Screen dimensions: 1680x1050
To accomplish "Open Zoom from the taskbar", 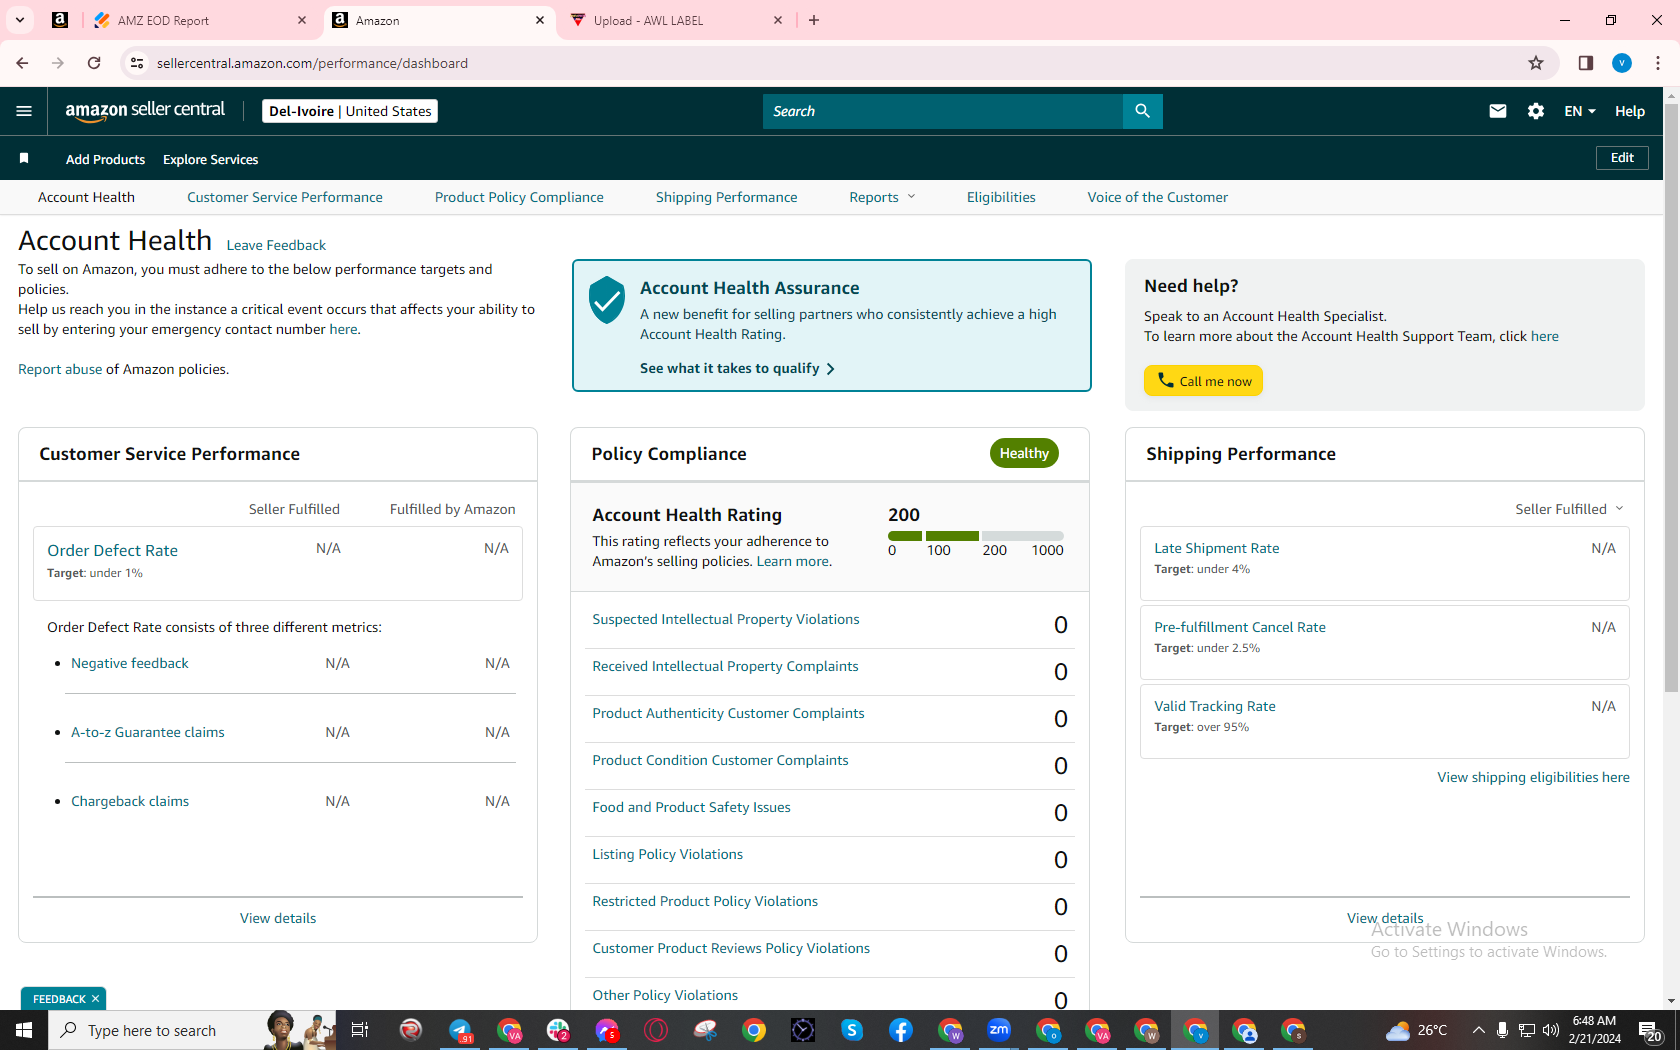I will (x=999, y=1030).
